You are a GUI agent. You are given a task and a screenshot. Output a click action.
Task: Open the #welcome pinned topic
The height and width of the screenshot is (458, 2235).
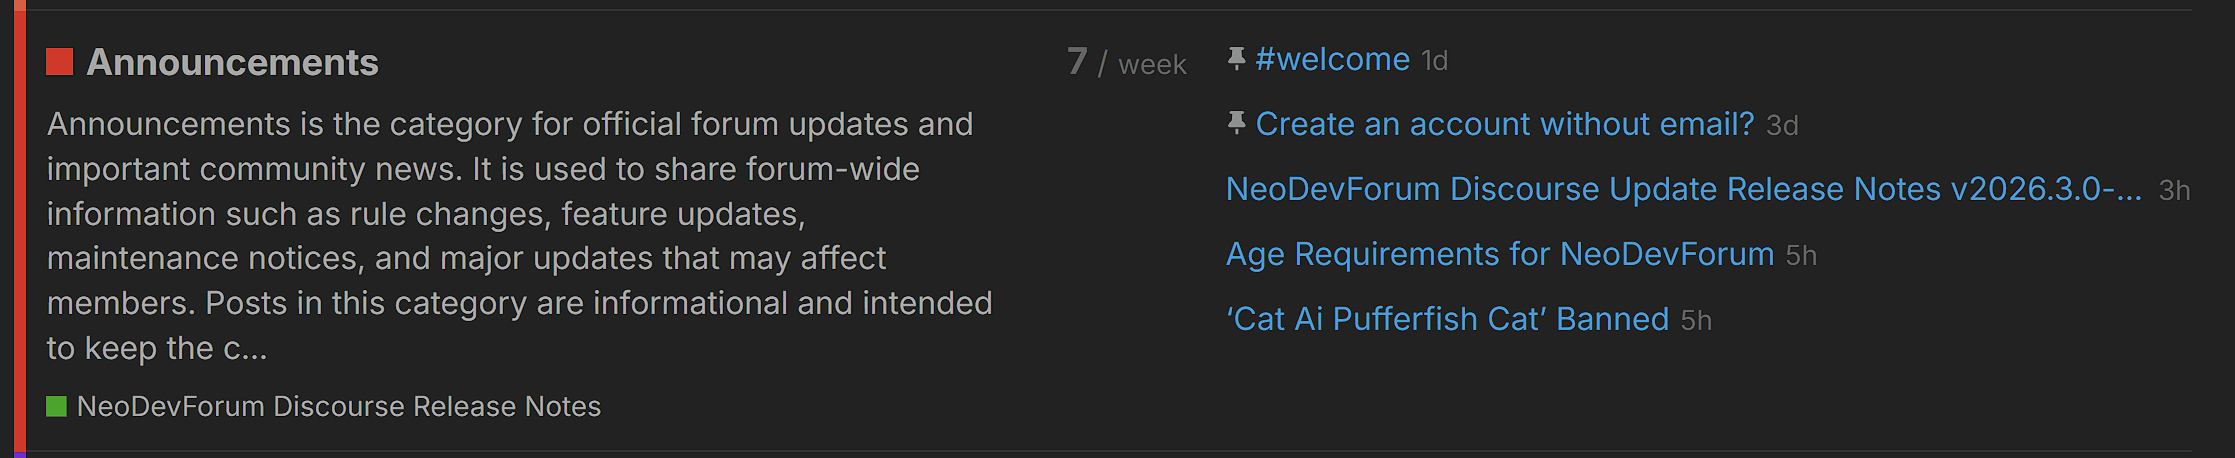1332,60
